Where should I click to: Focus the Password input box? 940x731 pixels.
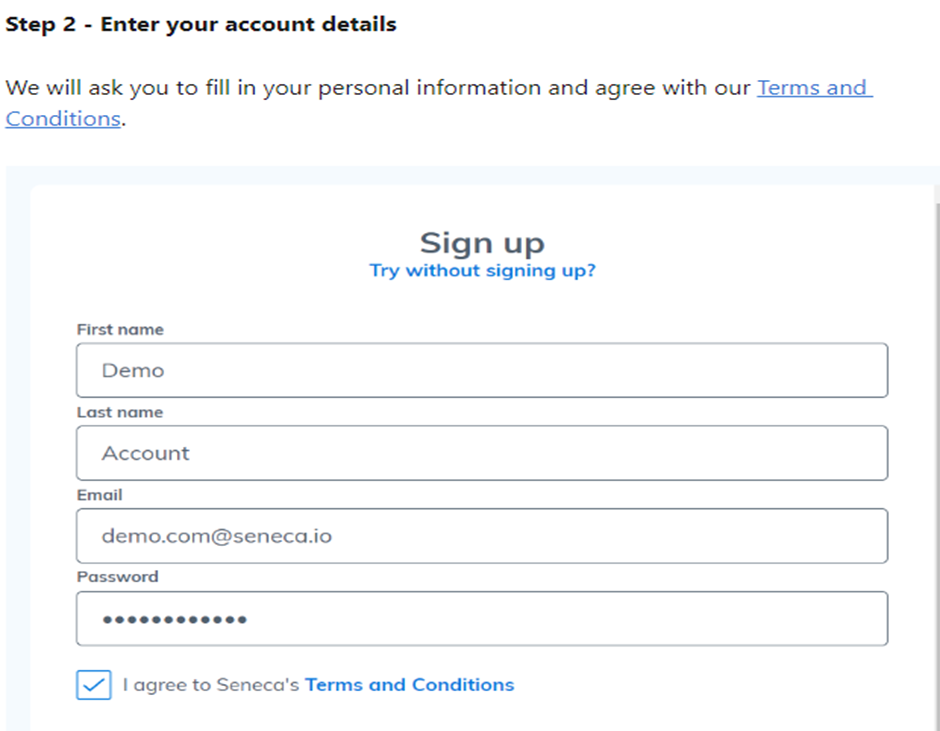coord(482,618)
